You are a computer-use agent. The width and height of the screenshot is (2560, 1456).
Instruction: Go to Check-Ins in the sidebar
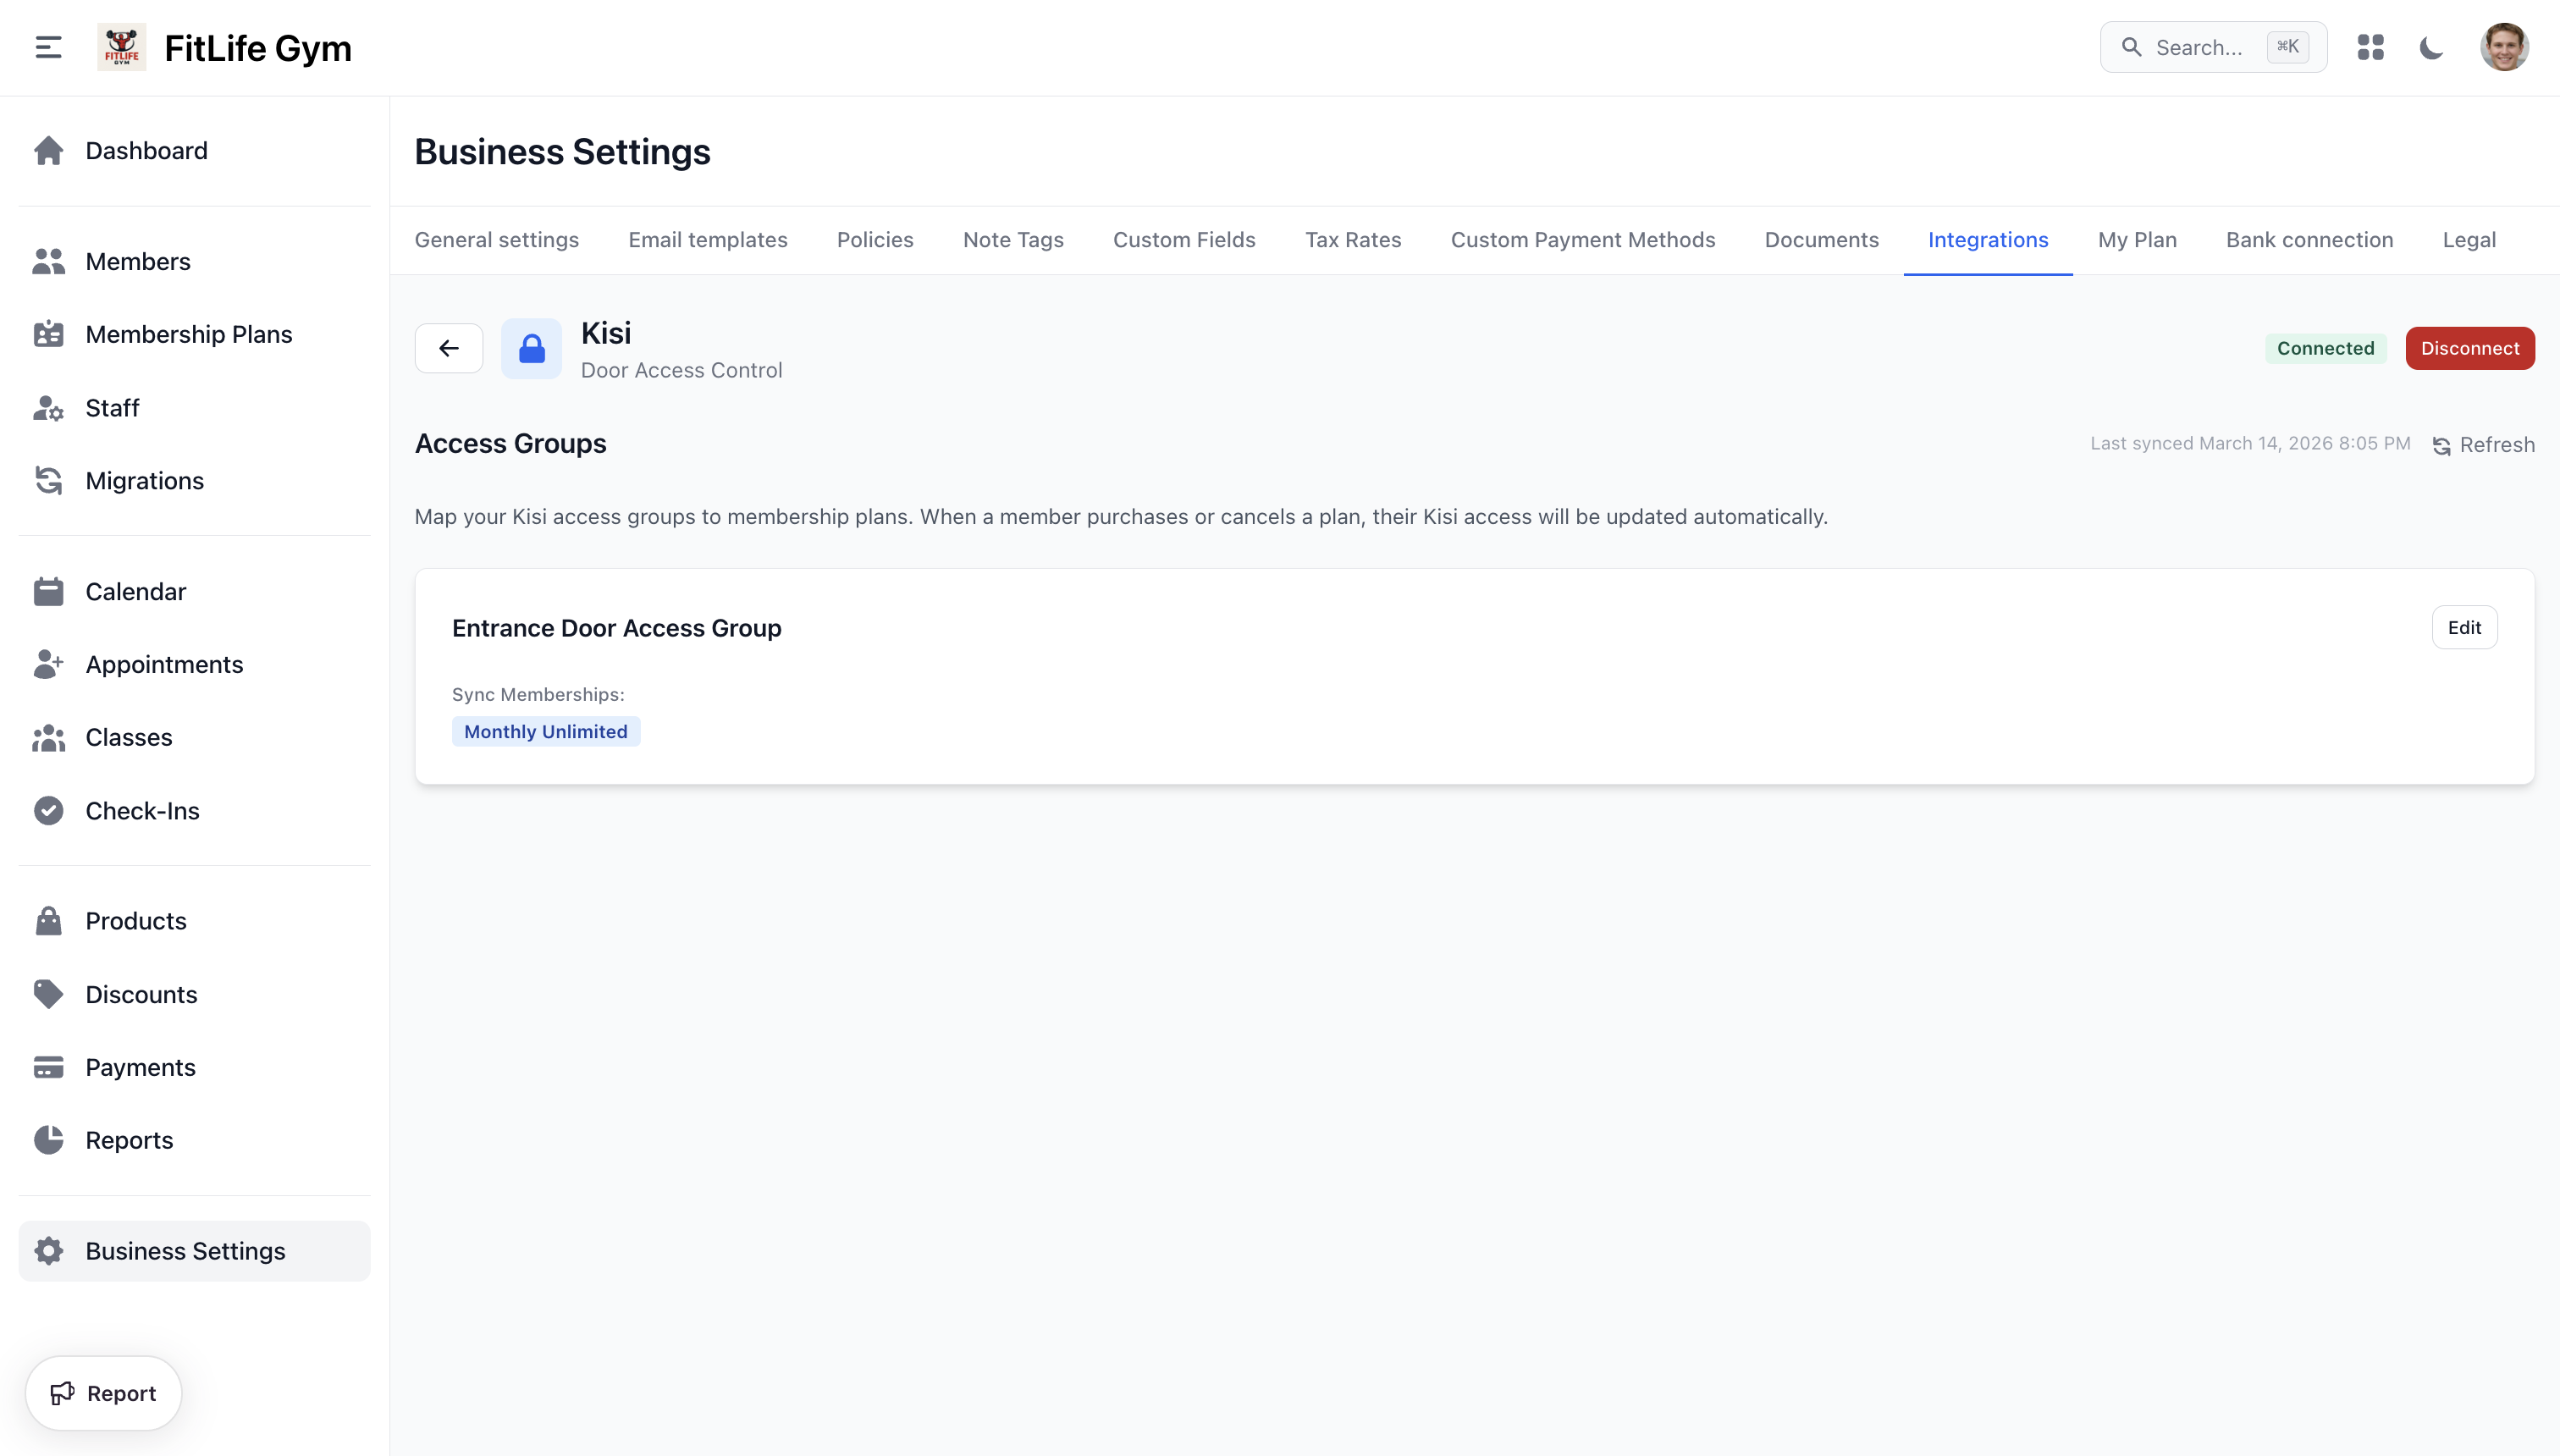point(142,811)
